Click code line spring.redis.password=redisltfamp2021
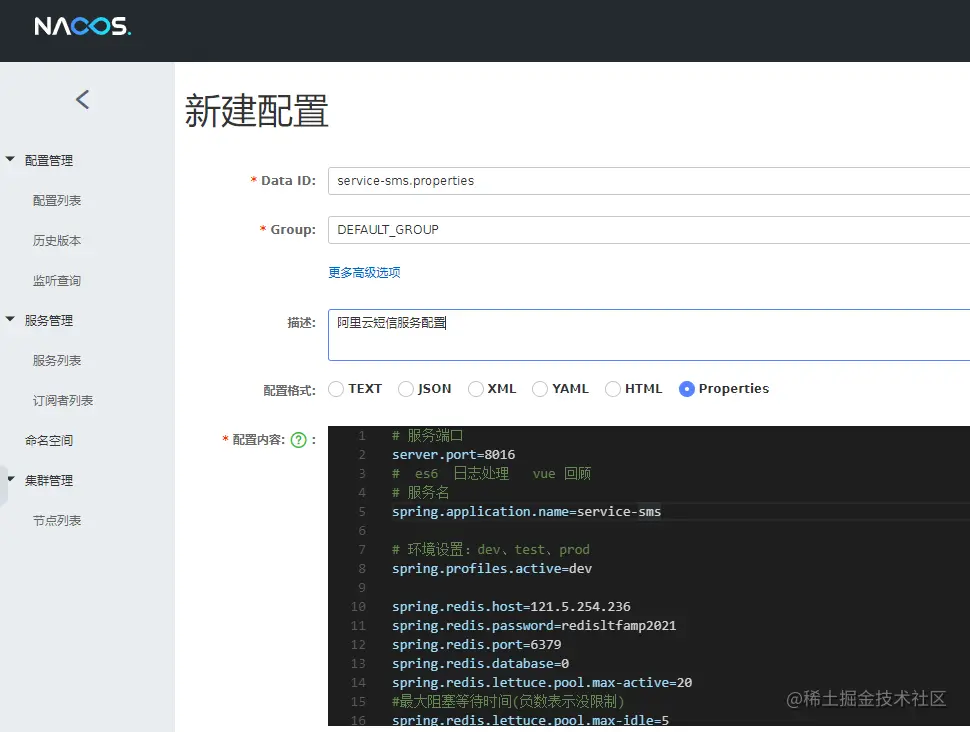The image size is (970, 732). click(x=534, y=626)
